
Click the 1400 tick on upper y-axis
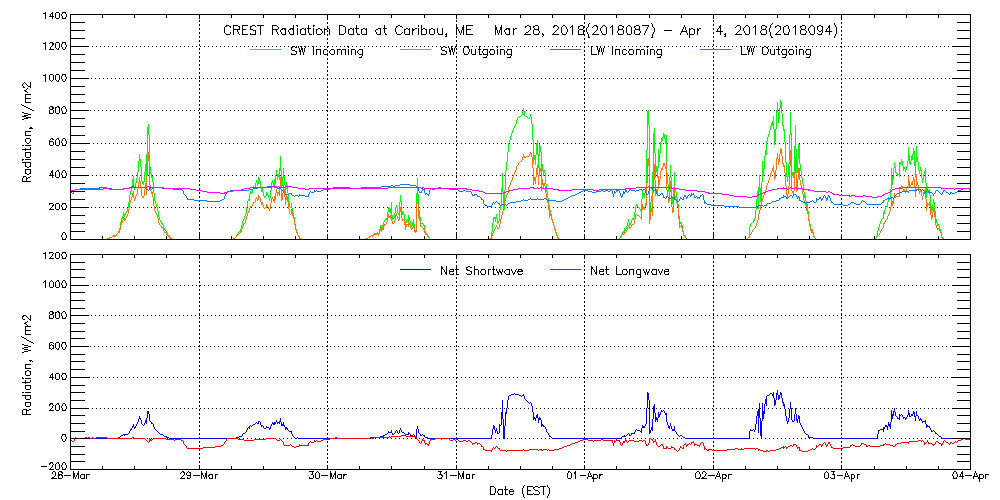click(54, 17)
